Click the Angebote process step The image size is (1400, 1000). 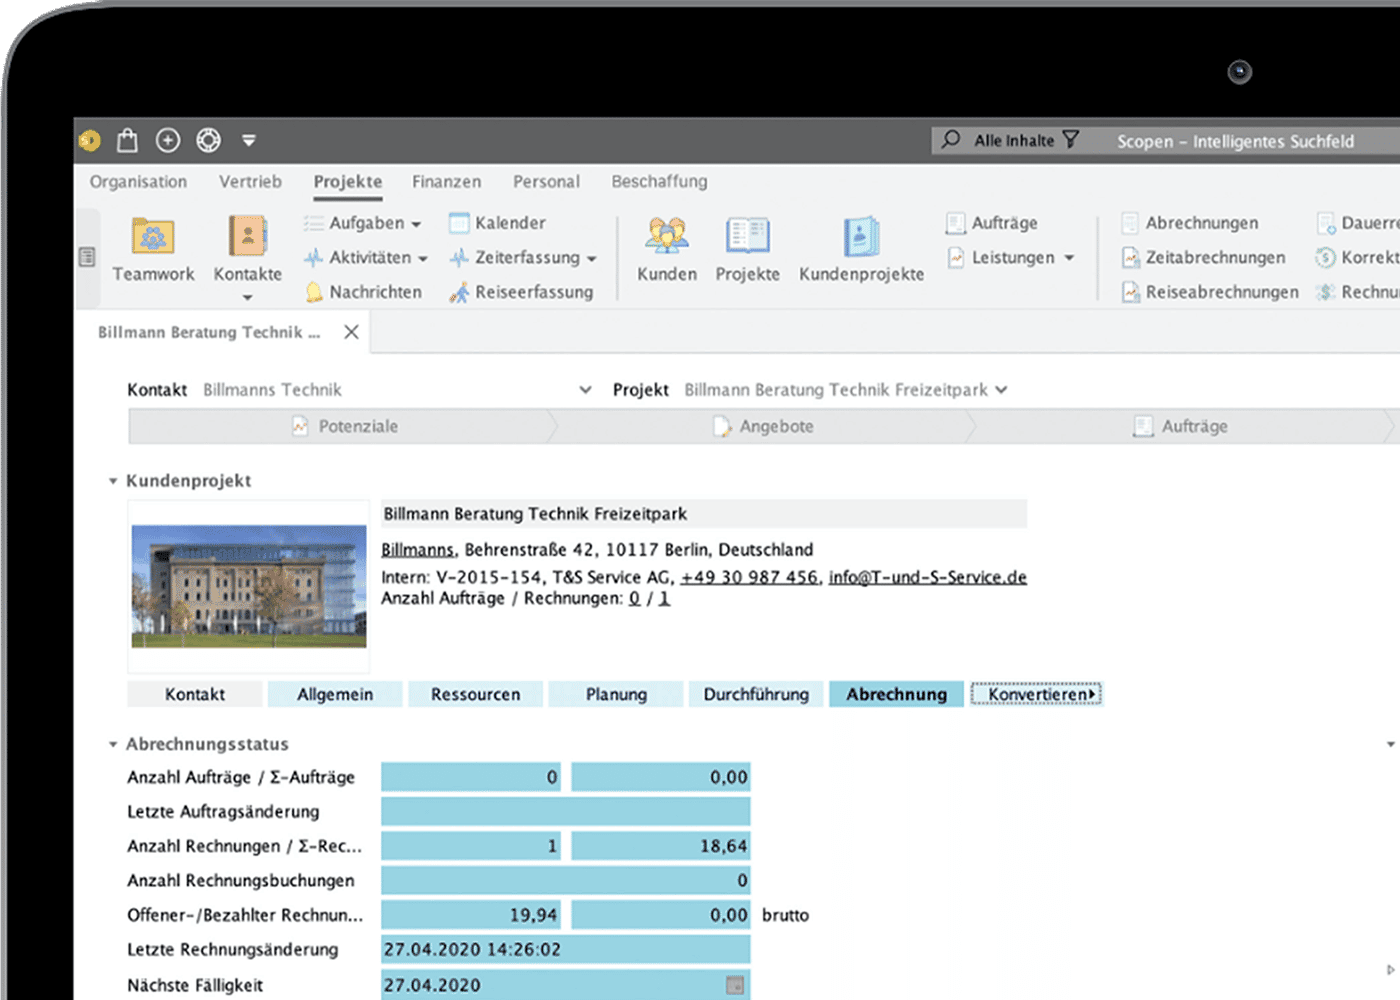tap(763, 426)
